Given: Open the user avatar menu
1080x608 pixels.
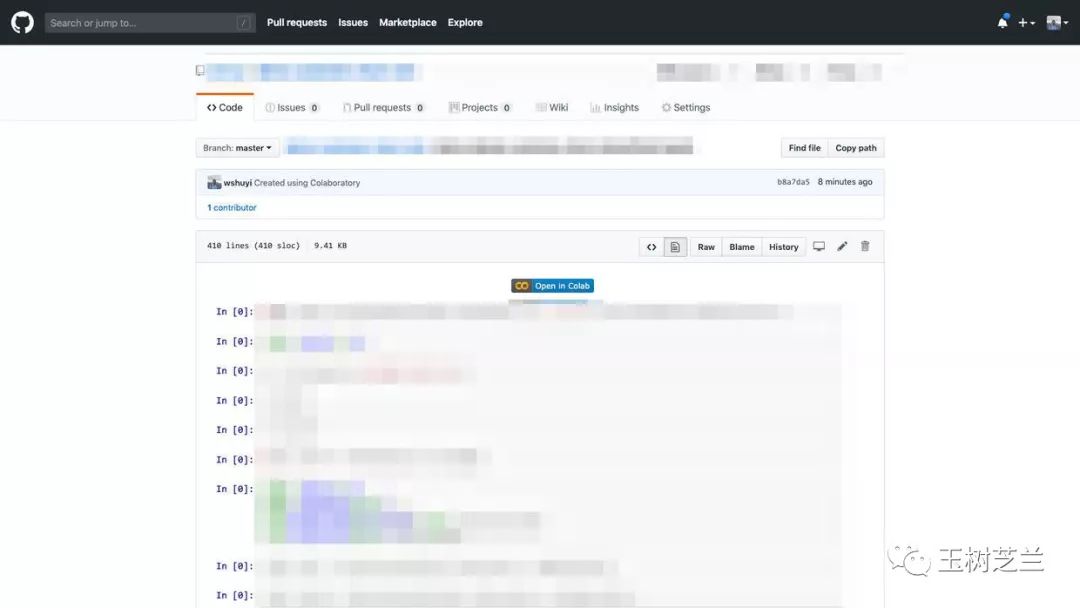Looking at the screenshot, I should (1057, 23).
